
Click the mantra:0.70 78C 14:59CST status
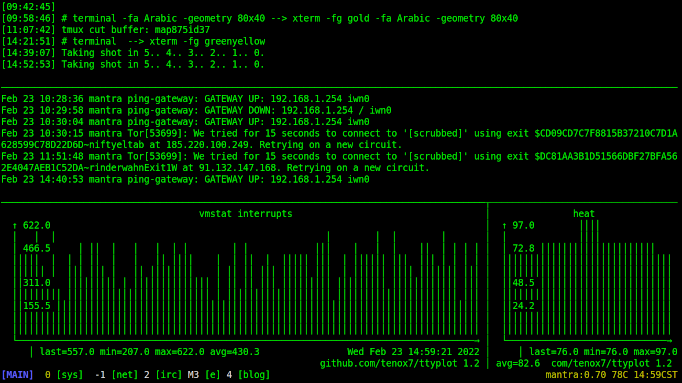click(611, 375)
